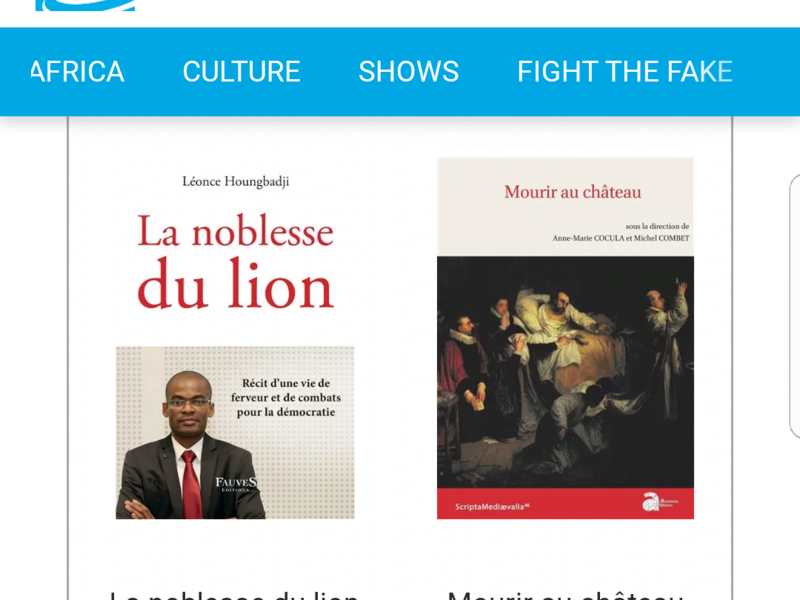Click the Mourir au château caption link
The image size is (800, 600).
[x=565, y=595]
